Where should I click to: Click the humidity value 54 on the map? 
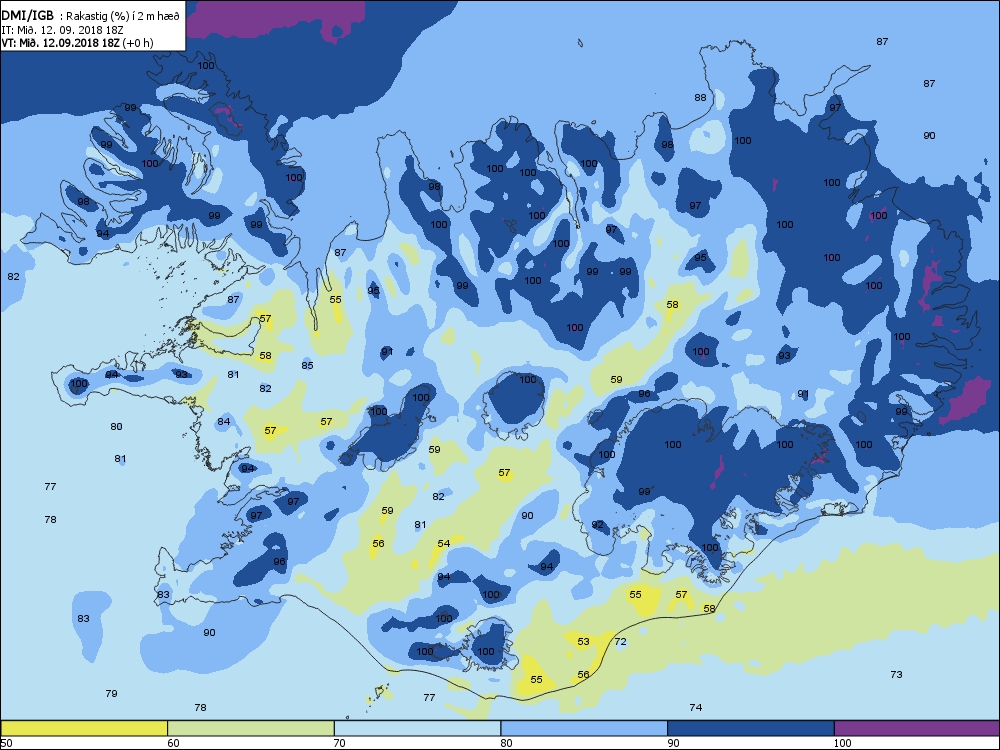tap(444, 543)
